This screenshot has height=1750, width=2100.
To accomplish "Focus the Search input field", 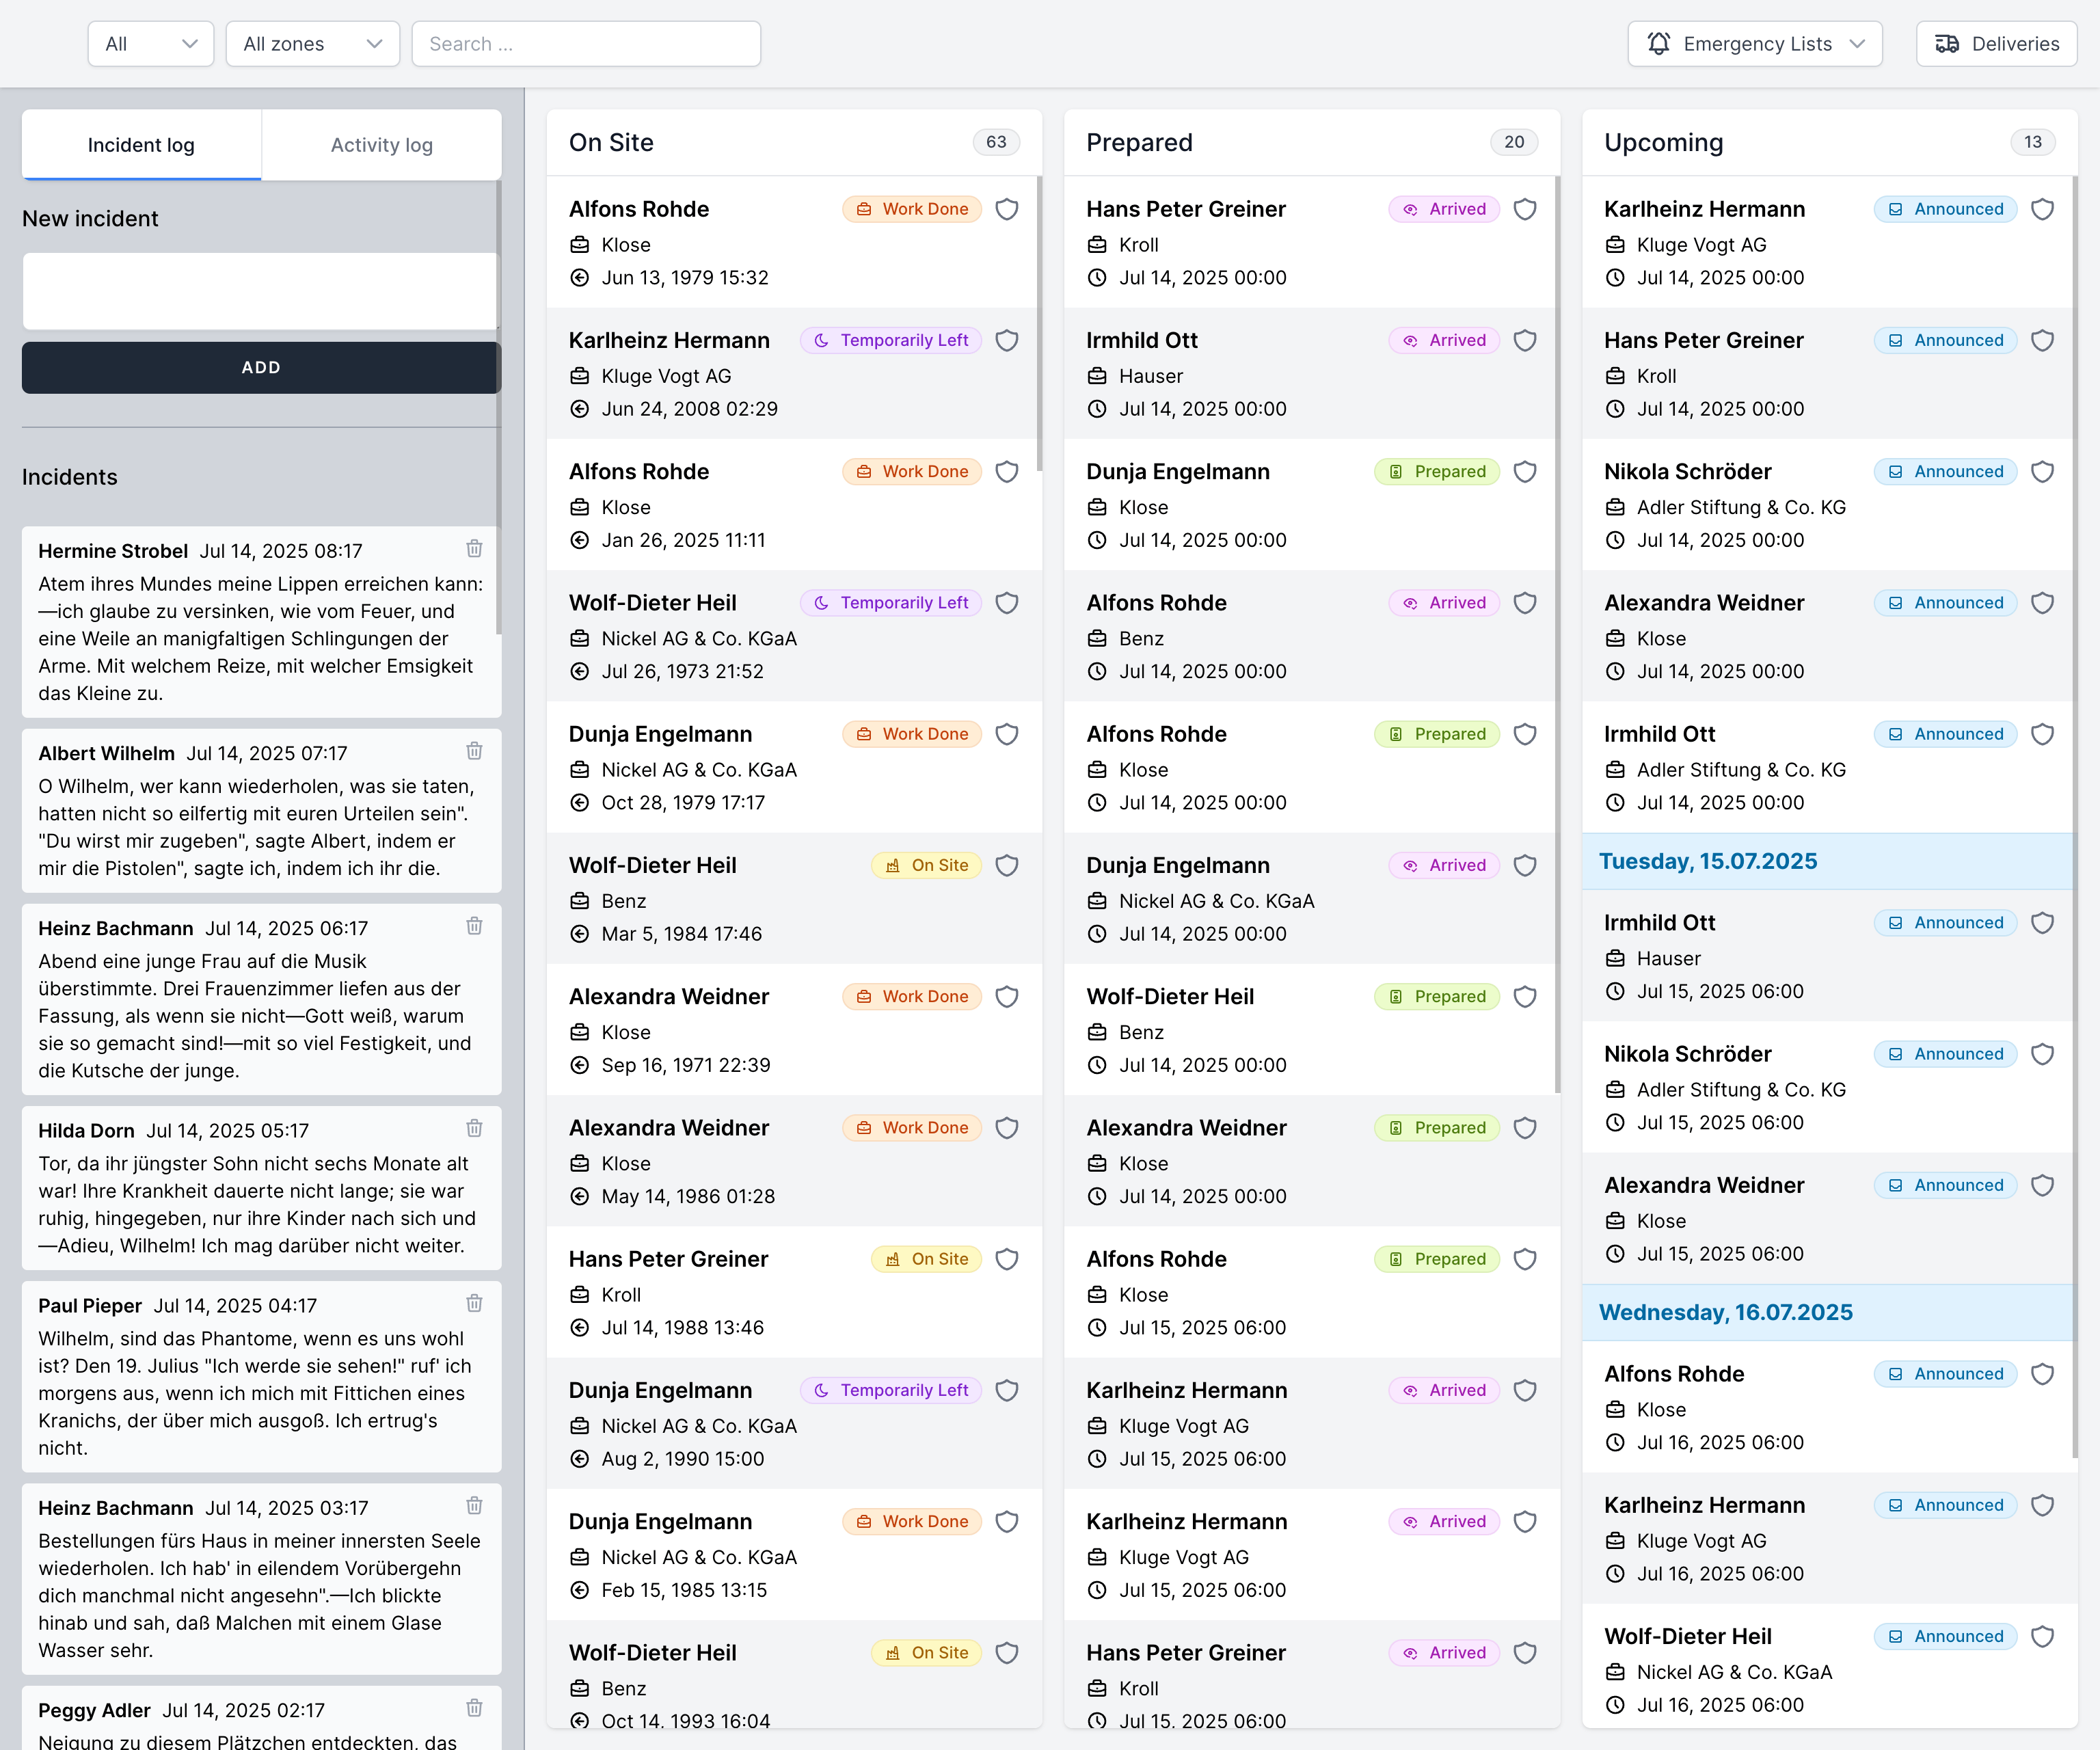I will [586, 44].
